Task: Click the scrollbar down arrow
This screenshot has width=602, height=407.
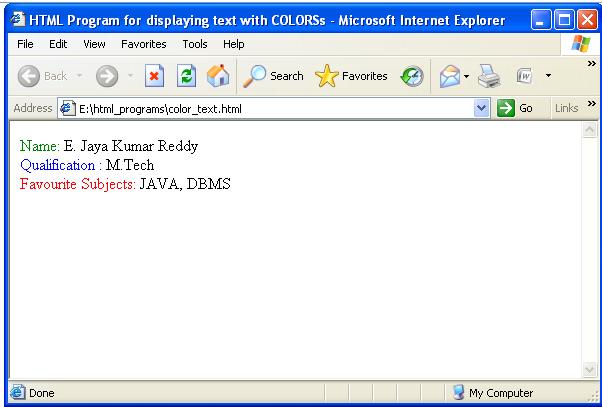Action: click(x=589, y=370)
